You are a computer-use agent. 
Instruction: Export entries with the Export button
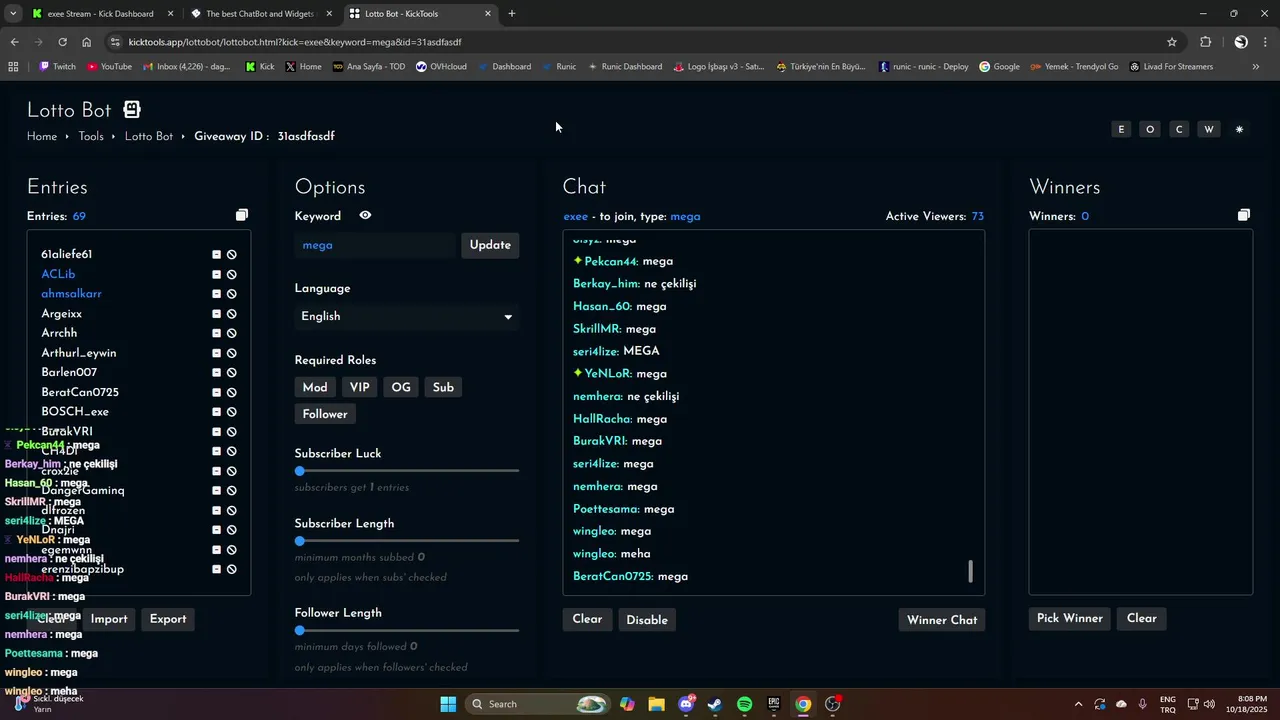pos(168,619)
